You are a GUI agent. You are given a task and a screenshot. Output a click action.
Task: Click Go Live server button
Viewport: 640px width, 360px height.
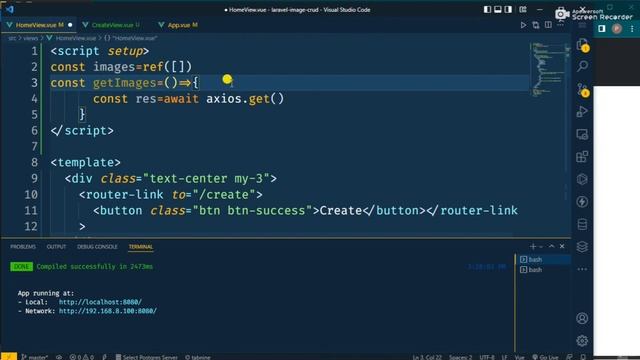(545, 357)
